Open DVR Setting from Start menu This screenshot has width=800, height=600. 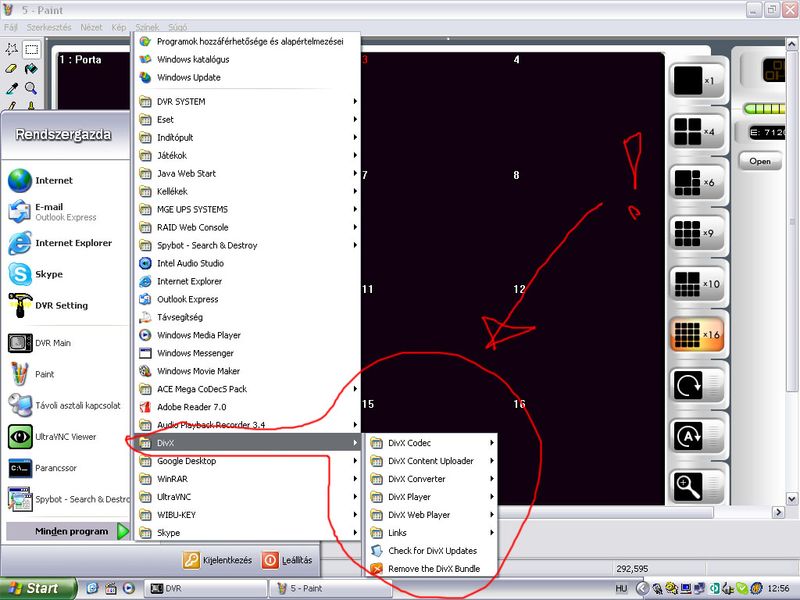66,306
